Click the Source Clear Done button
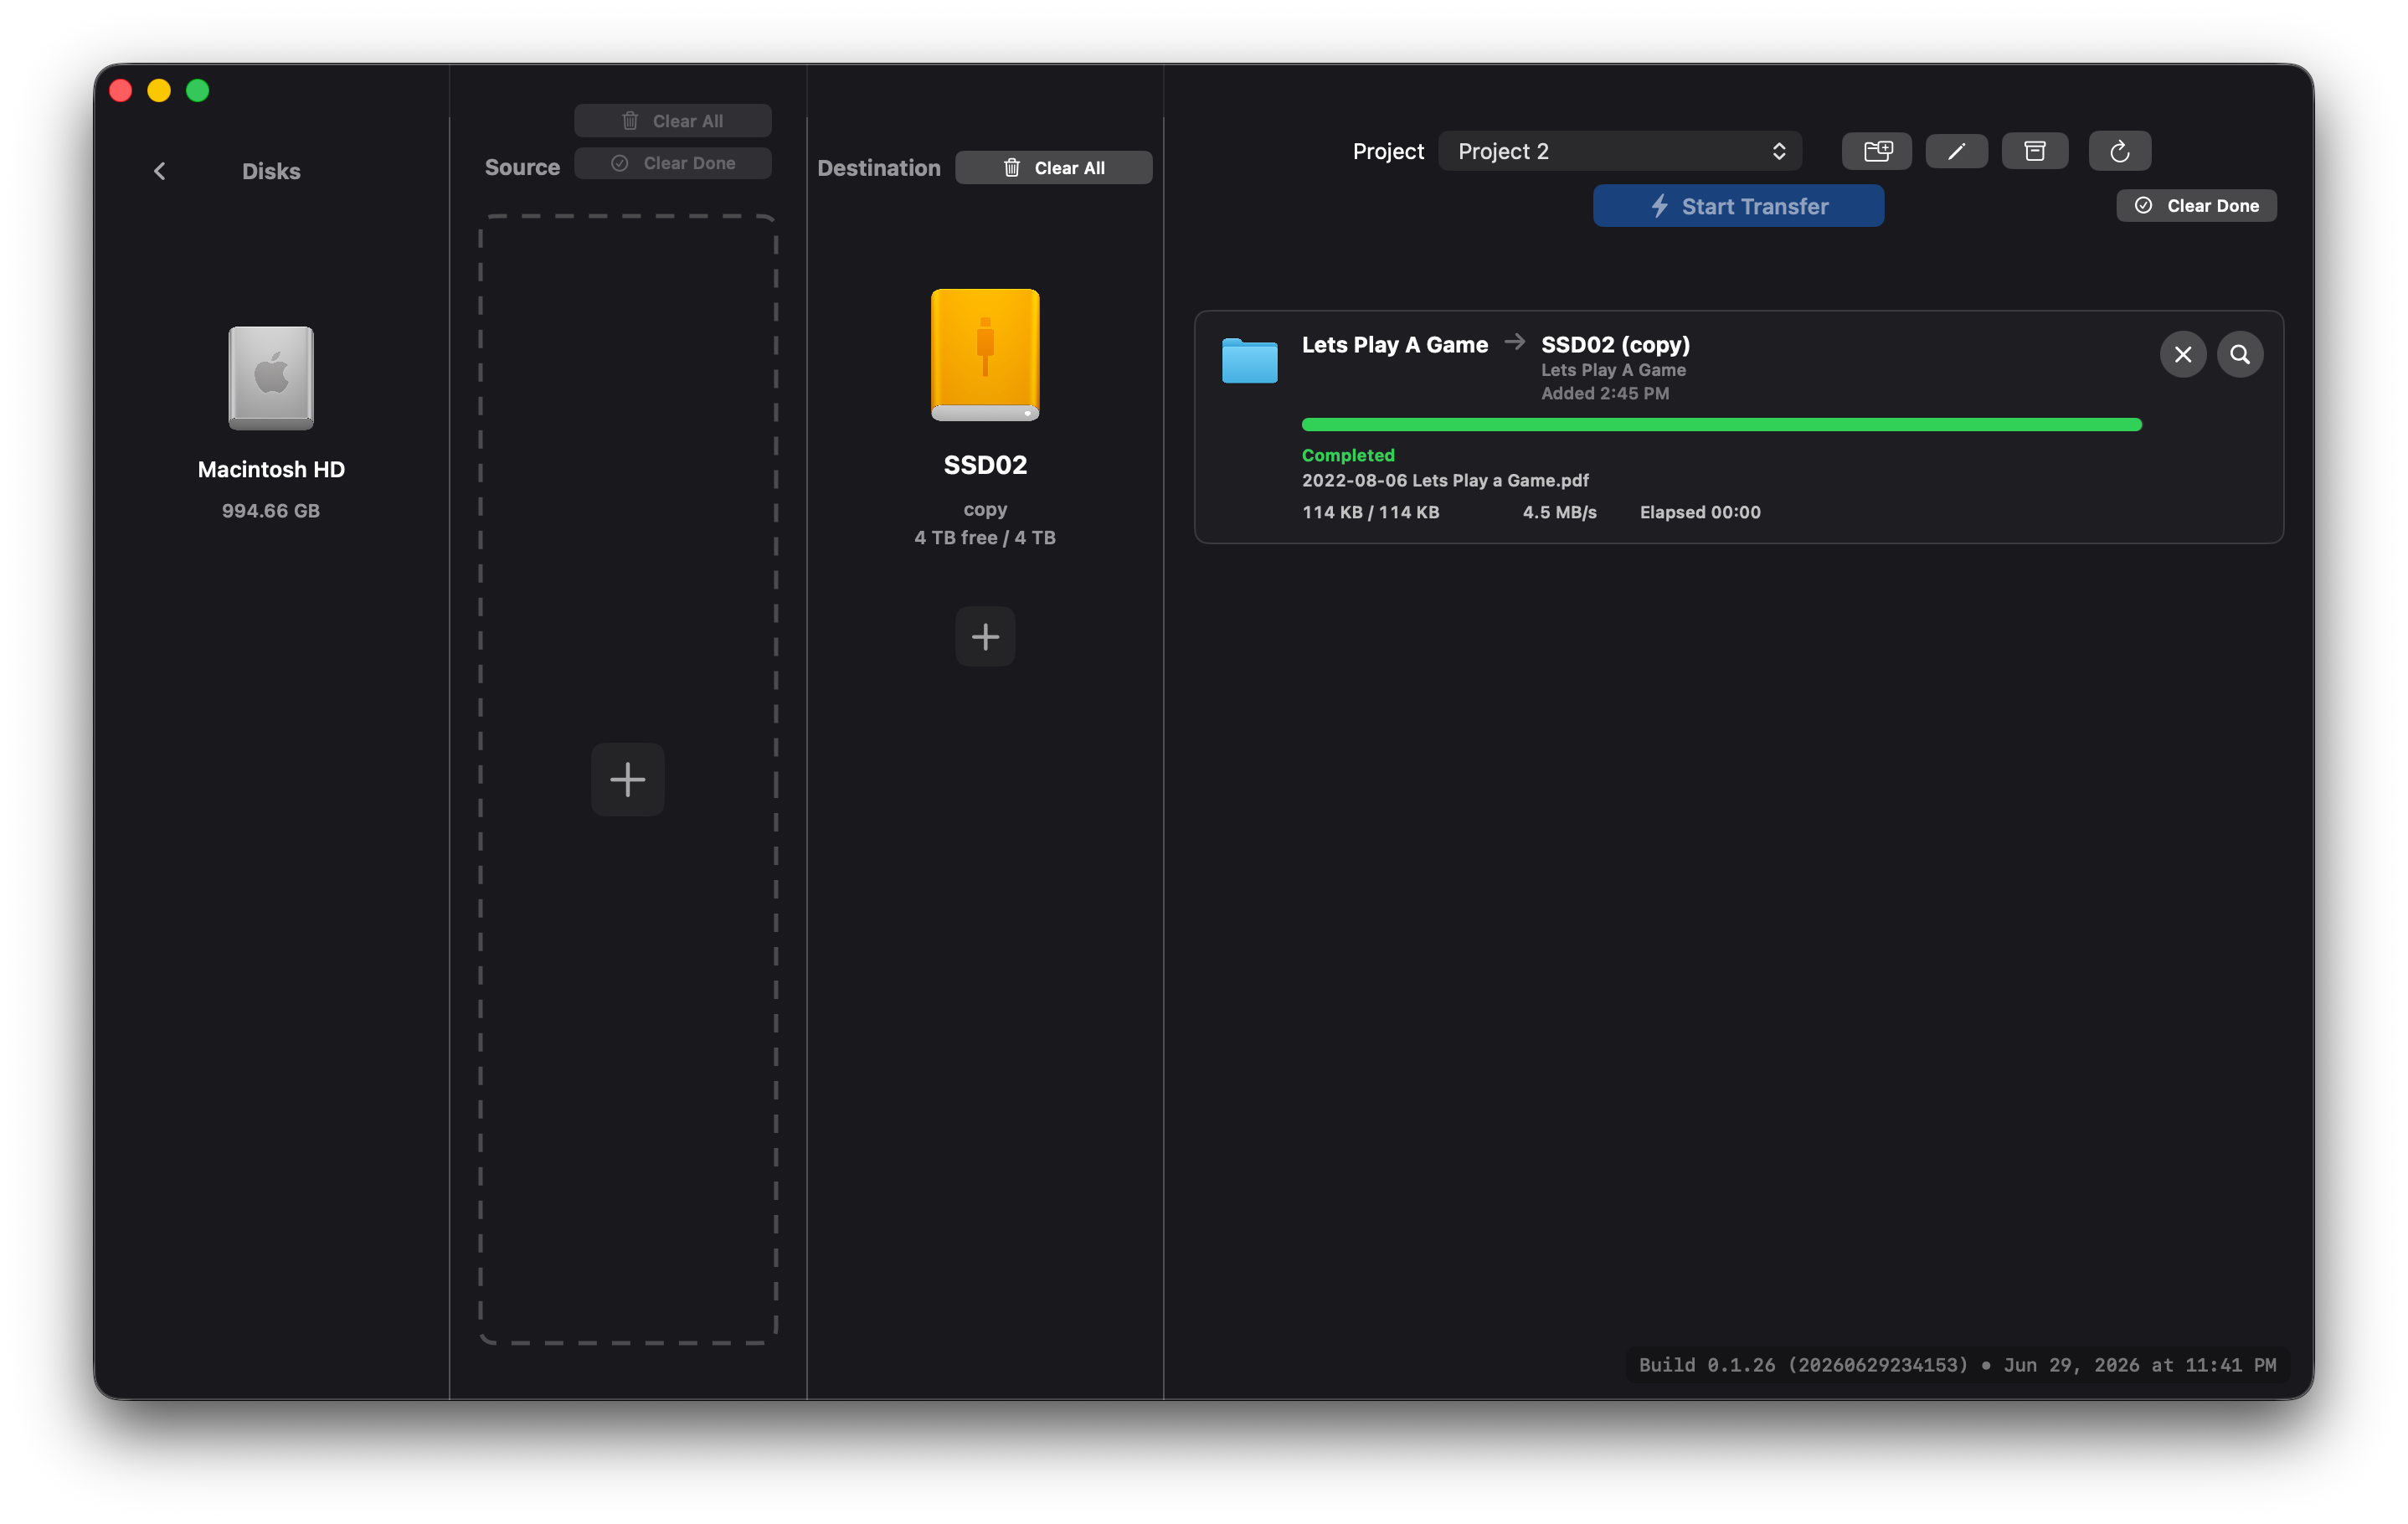The width and height of the screenshot is (2408, 1524). point(672,163)
